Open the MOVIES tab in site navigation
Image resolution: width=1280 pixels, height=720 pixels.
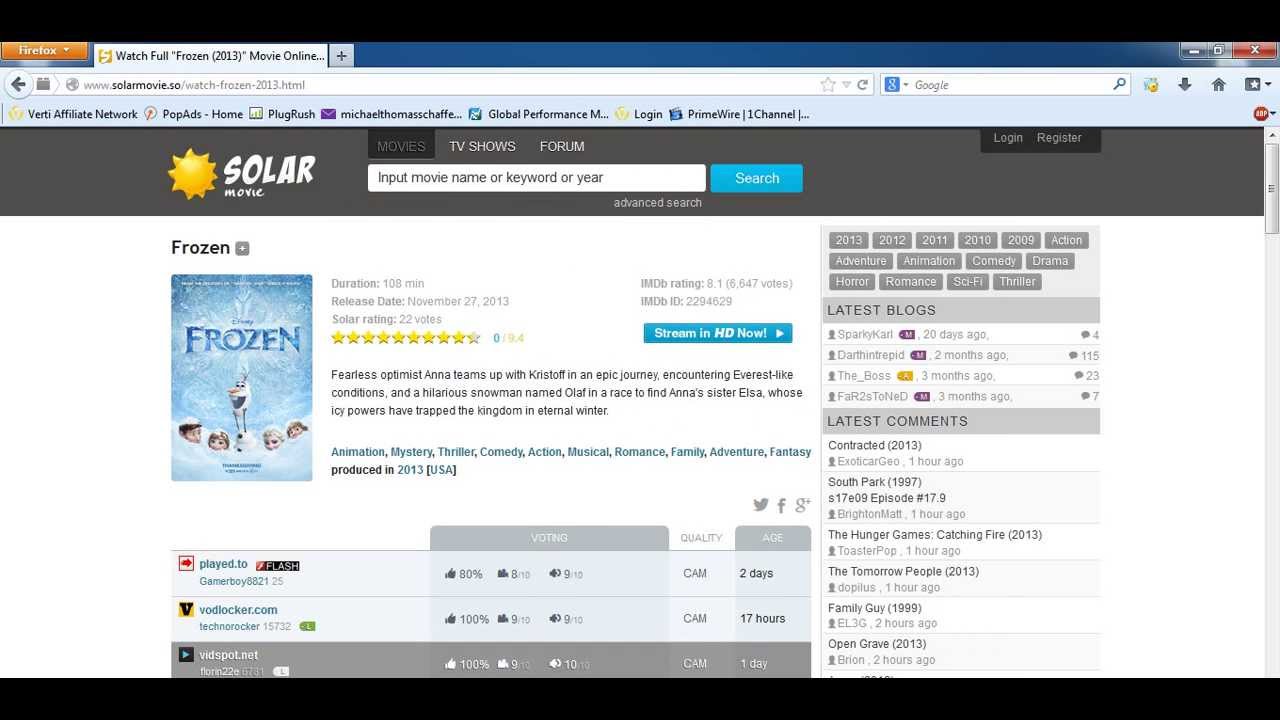401,146
